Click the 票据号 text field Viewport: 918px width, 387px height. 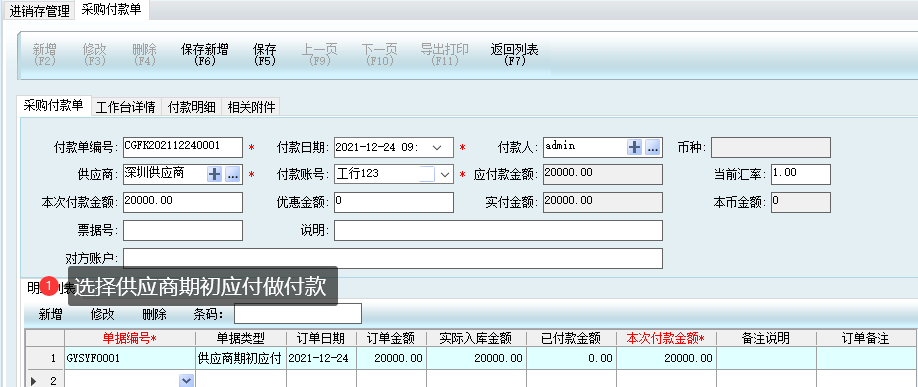click(x=183, y=230)
